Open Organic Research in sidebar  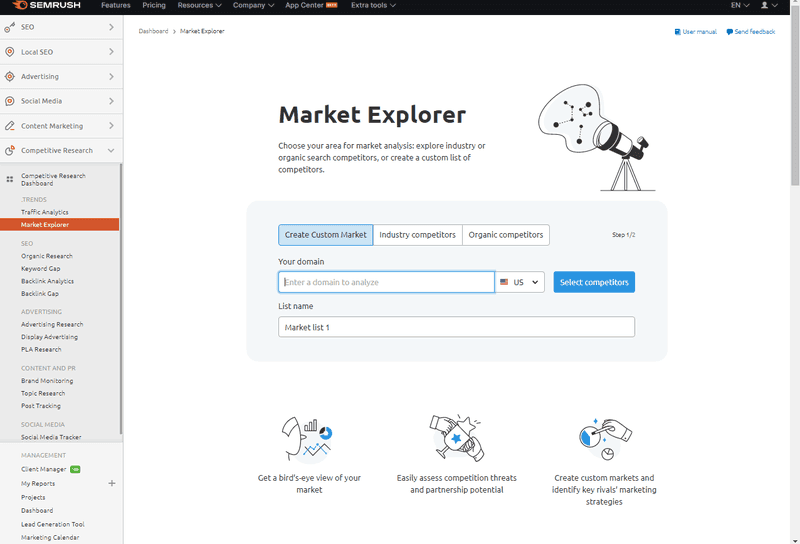coord(47,256)
